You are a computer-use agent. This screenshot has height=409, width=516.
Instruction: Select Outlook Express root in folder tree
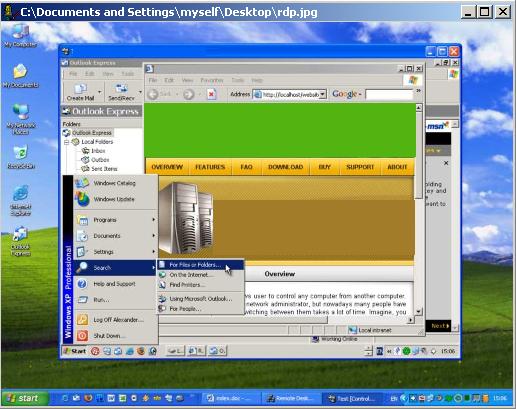click(x=92, y=133)
